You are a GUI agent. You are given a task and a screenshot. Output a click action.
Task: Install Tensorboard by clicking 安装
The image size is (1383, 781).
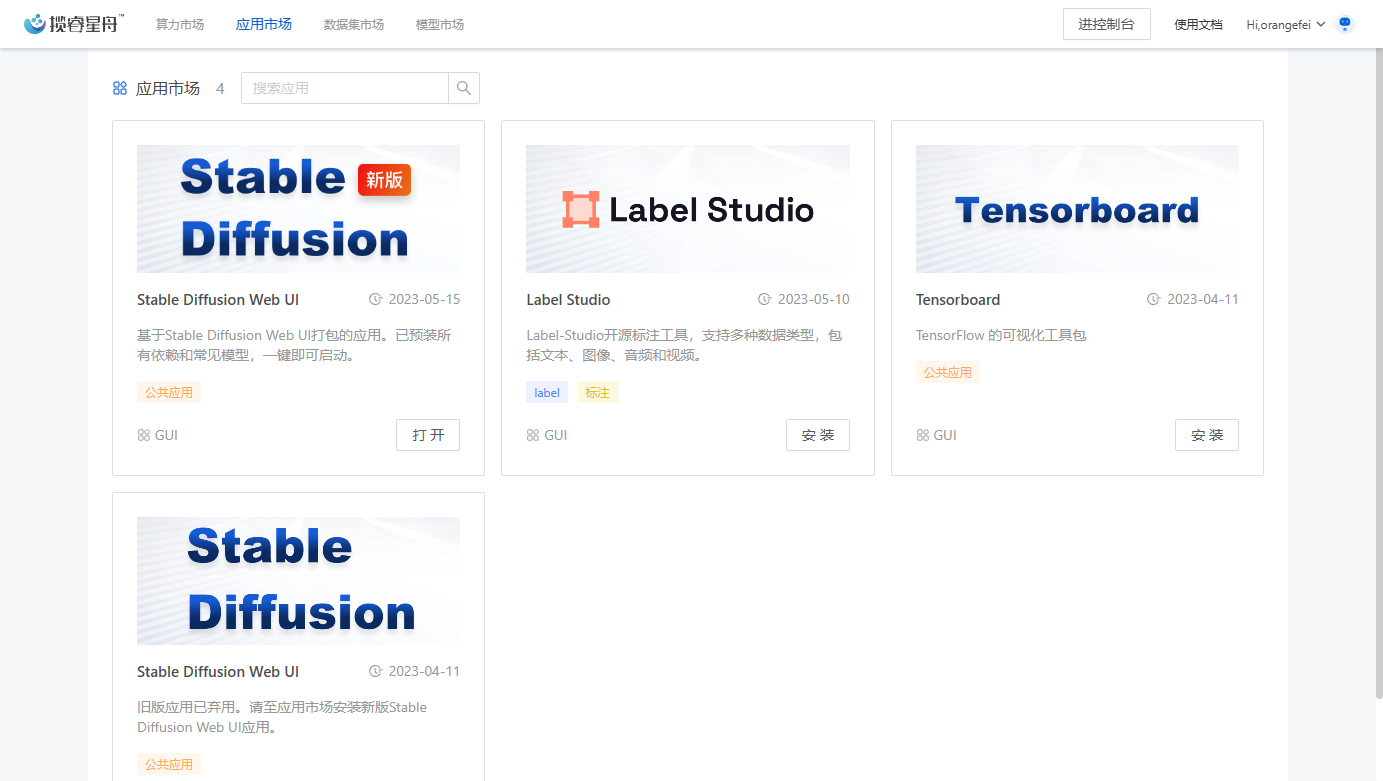[x=1206, y=435]
